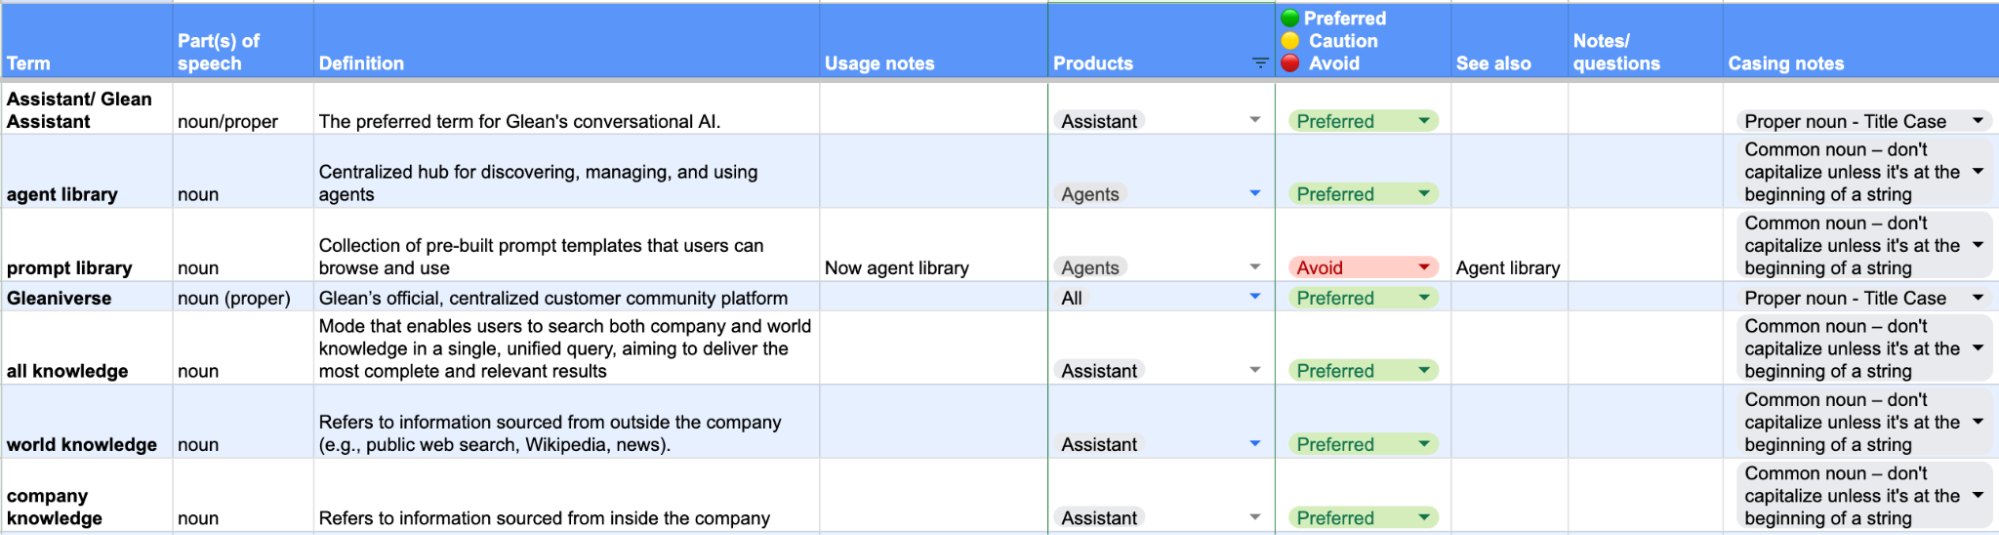Open Products dropdown arrow in agent library row
This screenshot has height=535, width=1999.
(x=1255, y=193)
